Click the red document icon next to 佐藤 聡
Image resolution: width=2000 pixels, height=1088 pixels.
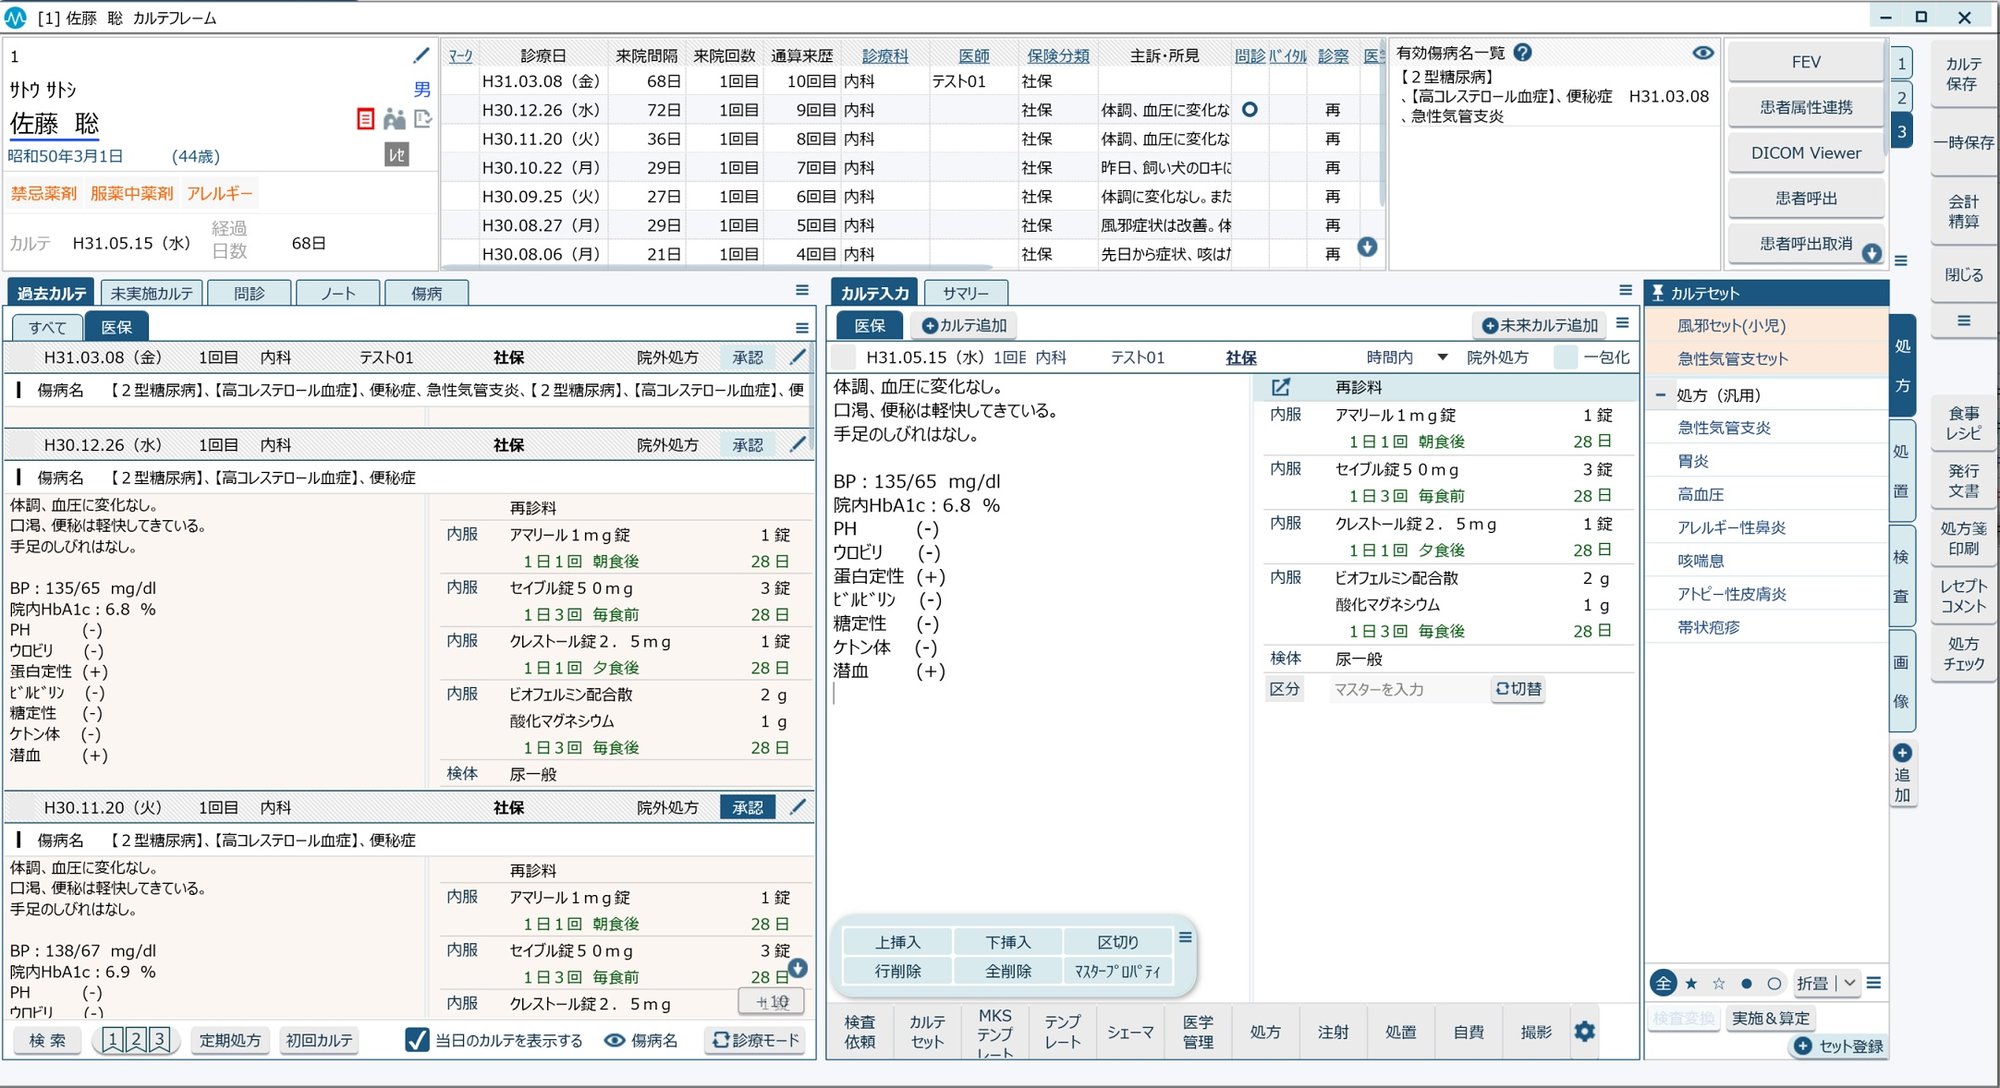pyautogui.click(x=365, y=120)
